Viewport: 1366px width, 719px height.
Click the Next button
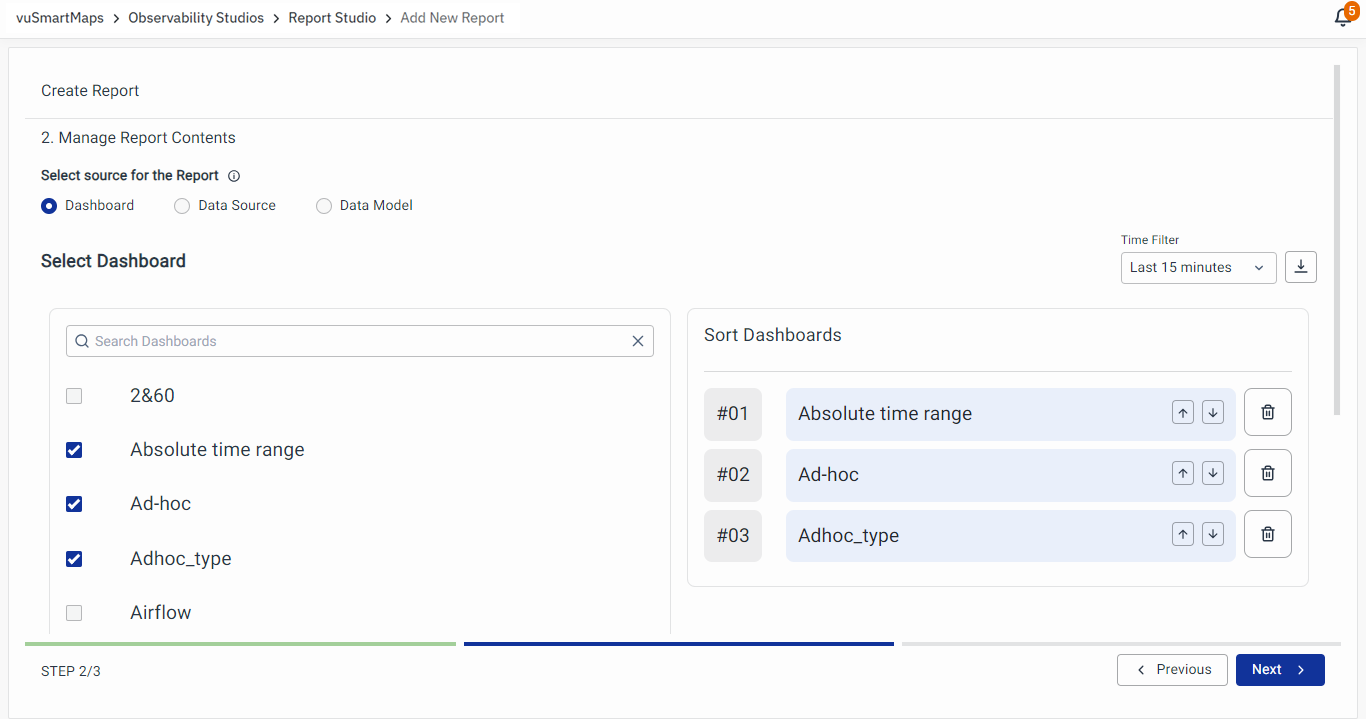1279,670
